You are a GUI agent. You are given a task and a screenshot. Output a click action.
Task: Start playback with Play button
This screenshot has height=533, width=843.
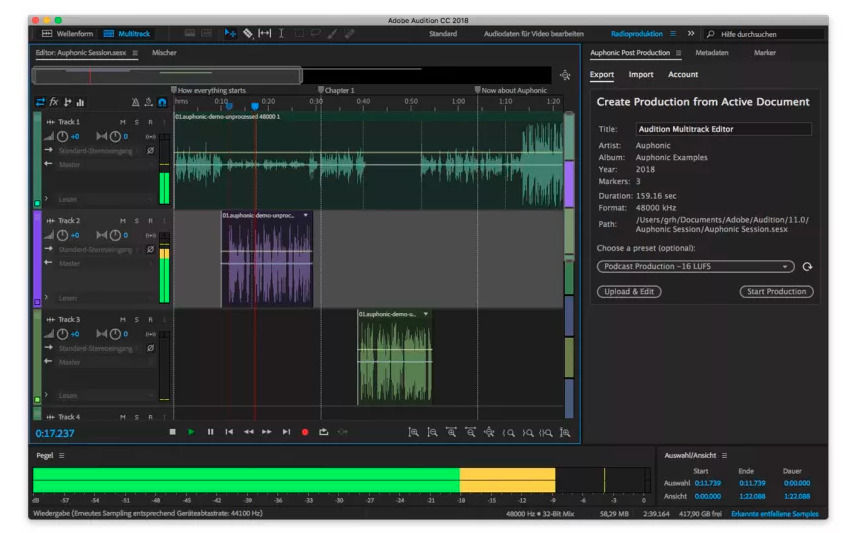(x=191, y=432)
